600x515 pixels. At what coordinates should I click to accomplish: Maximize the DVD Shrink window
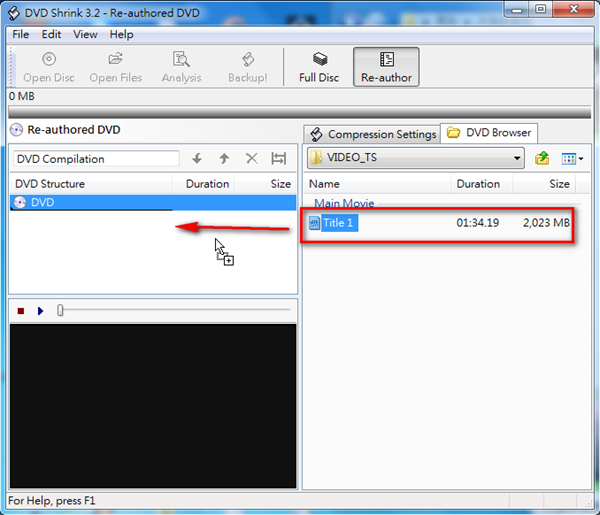[540, 9]
